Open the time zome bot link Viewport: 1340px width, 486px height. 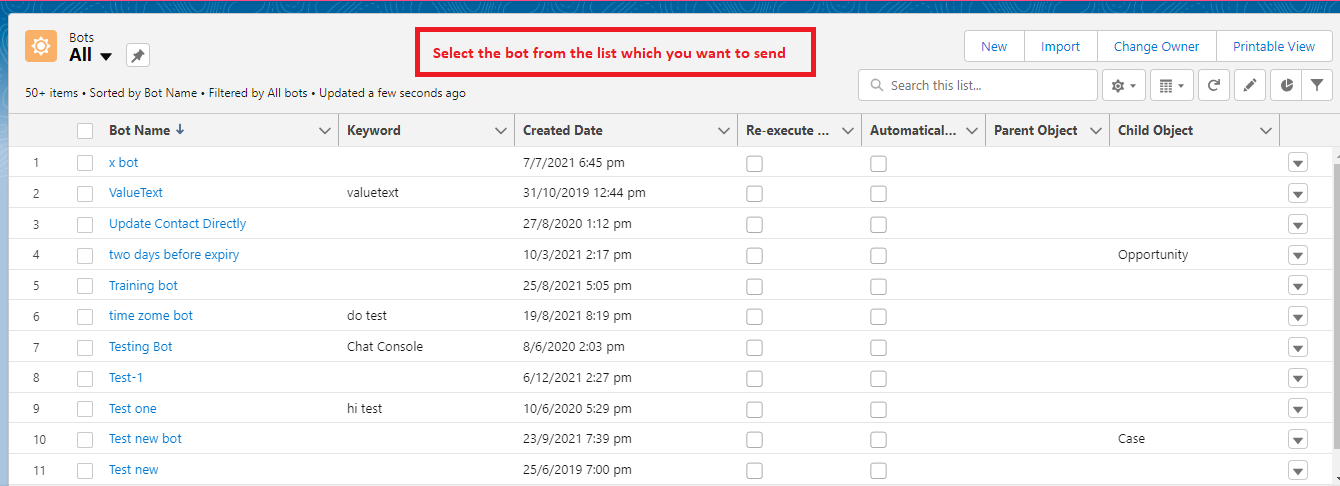[151, 316]
